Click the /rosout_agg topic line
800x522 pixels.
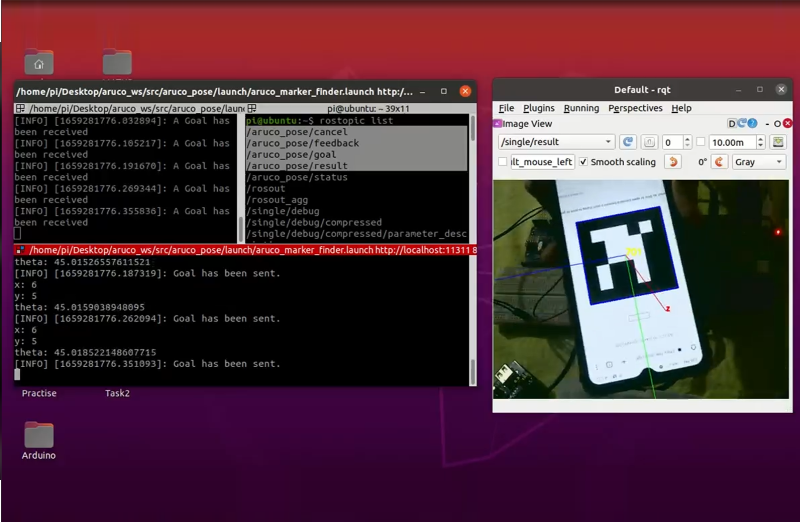(x=277, y=200)
